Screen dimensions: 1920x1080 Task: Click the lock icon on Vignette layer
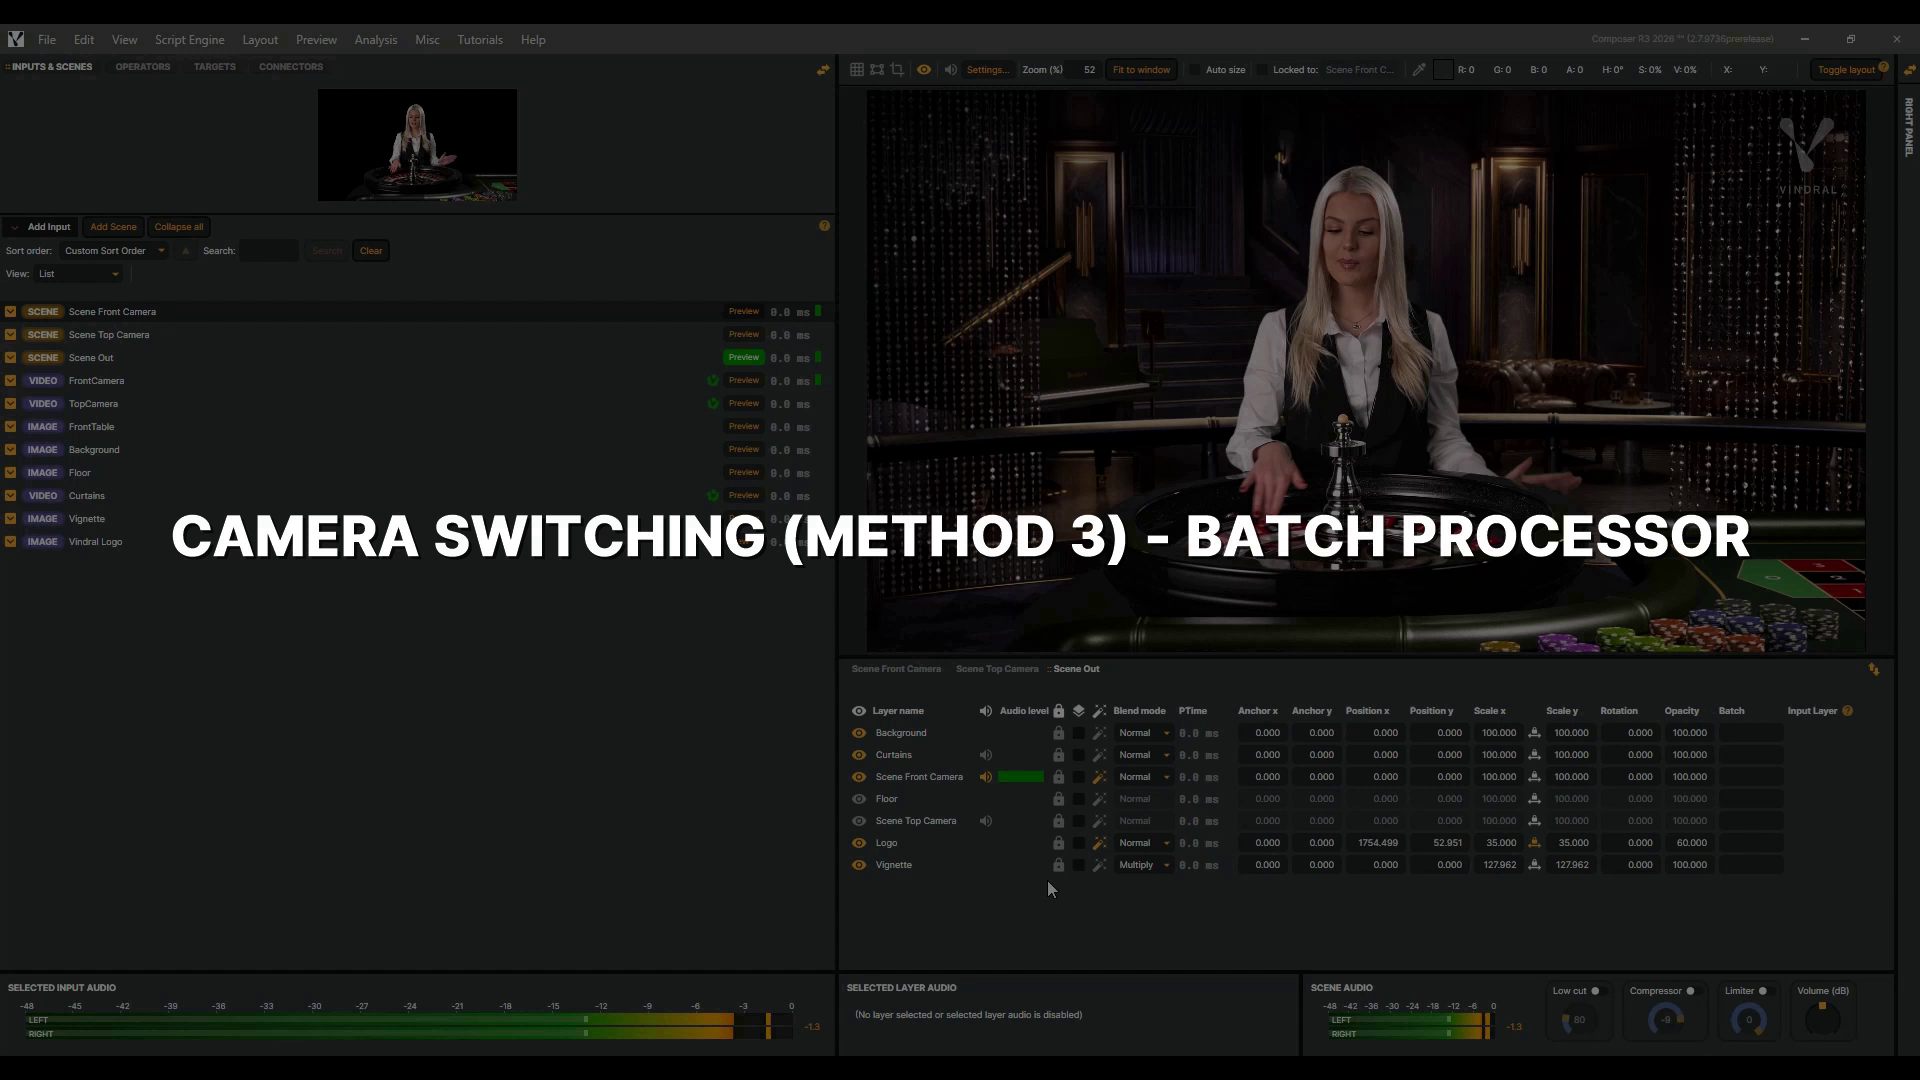(x=1058, y=865)
